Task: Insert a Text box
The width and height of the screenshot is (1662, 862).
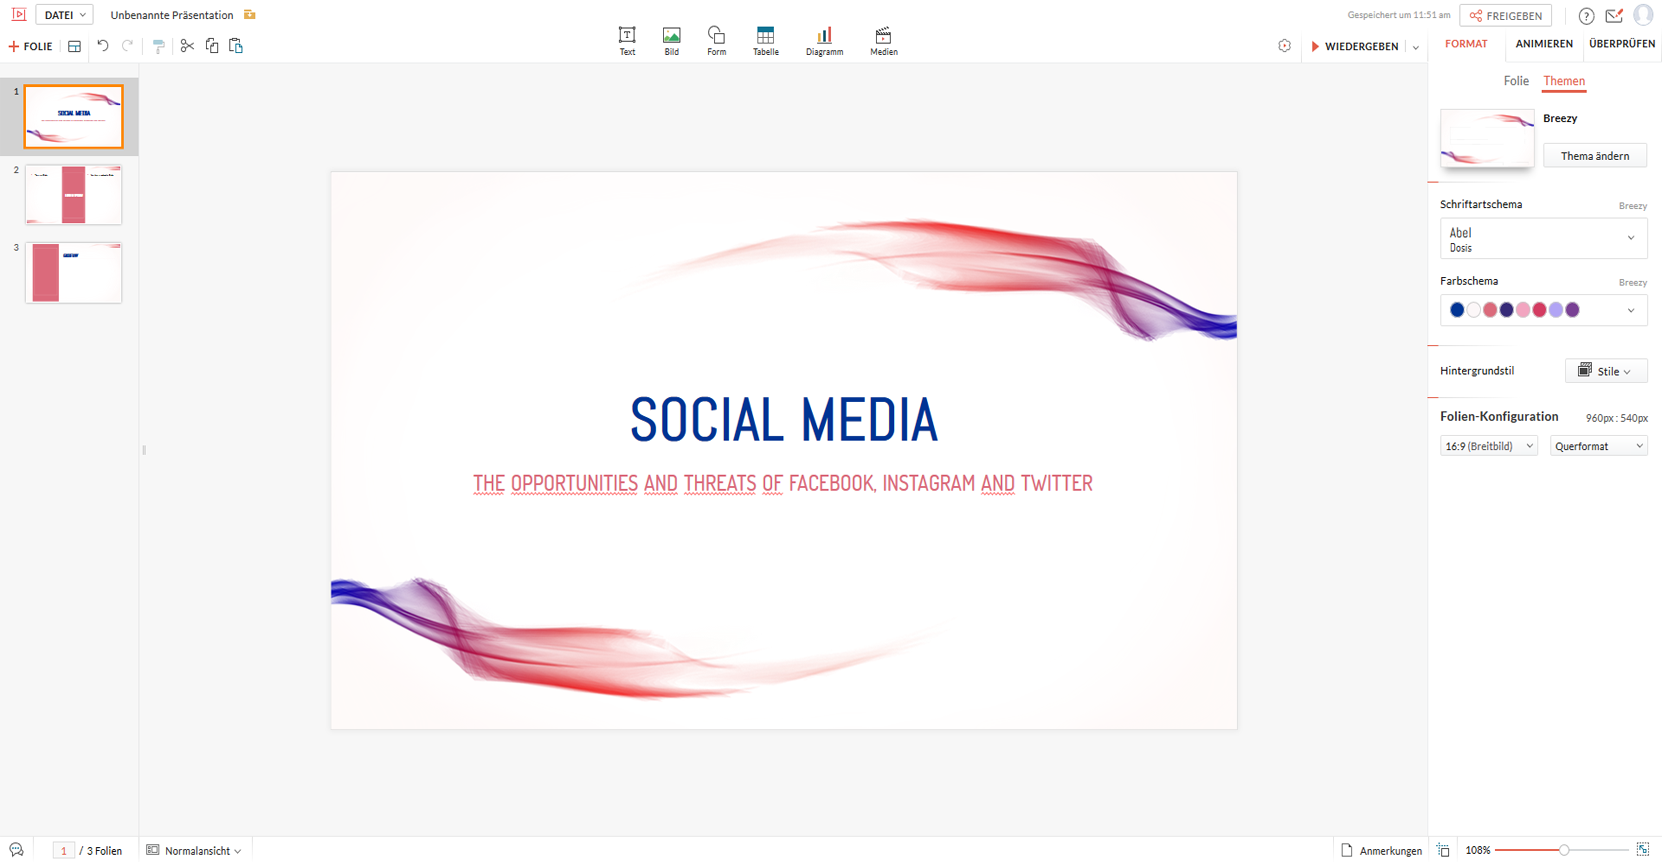Action: 627,41
